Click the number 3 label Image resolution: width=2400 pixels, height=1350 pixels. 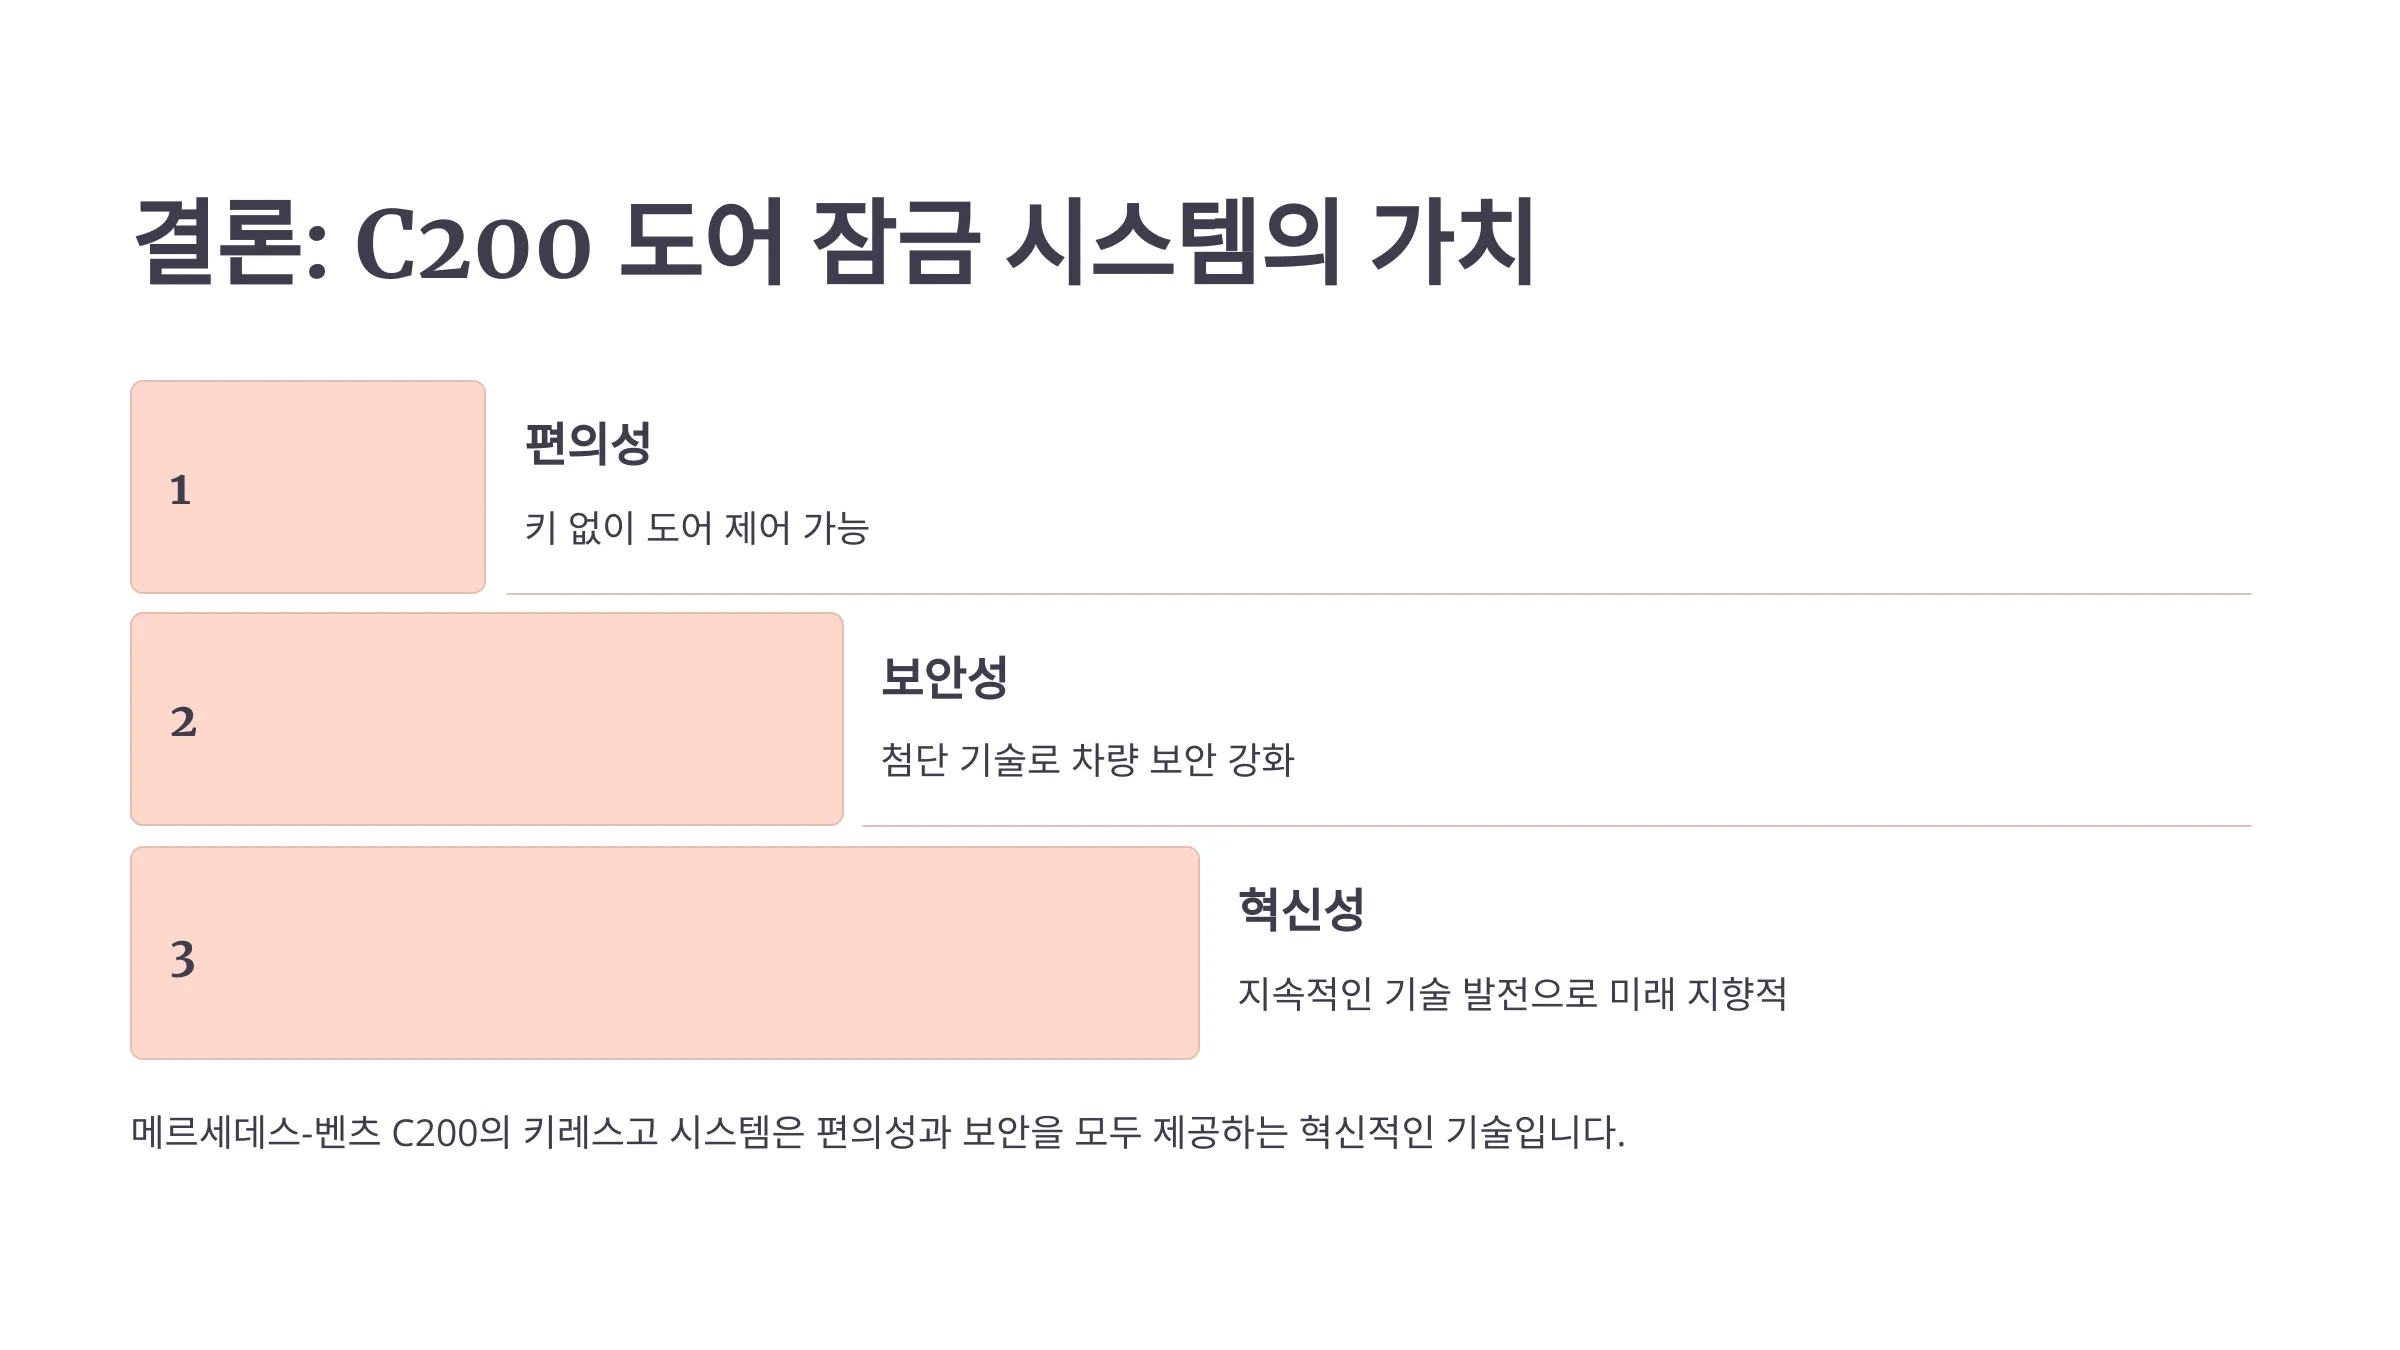182,959
